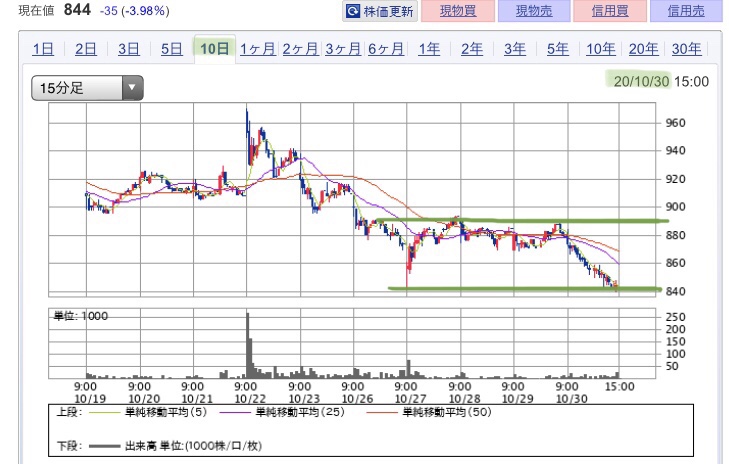Select the 3日 chart period
The width and height of the screenshot is (729, 464).
(x=128, y=49)
